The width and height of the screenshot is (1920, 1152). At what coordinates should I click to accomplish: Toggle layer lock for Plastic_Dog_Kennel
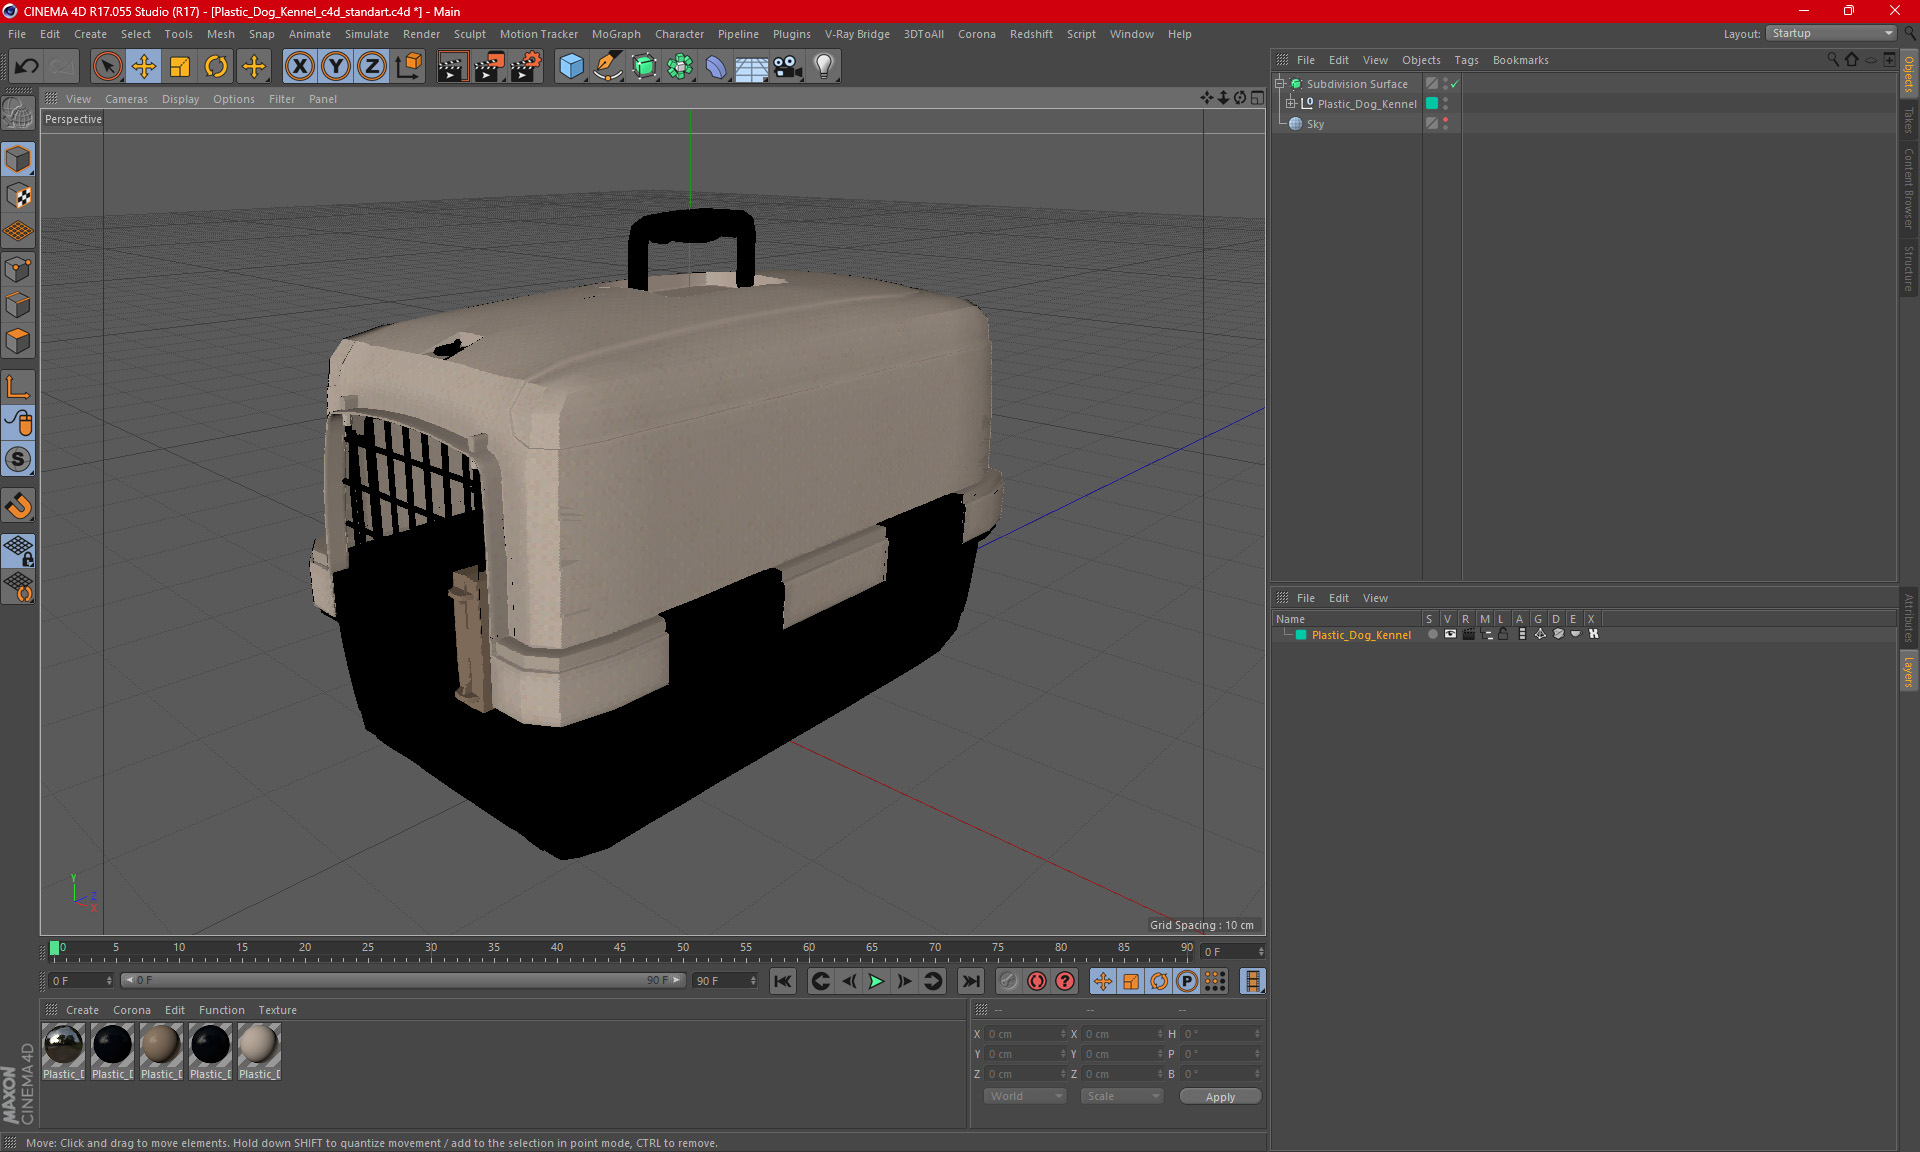tap(1503, 634)
